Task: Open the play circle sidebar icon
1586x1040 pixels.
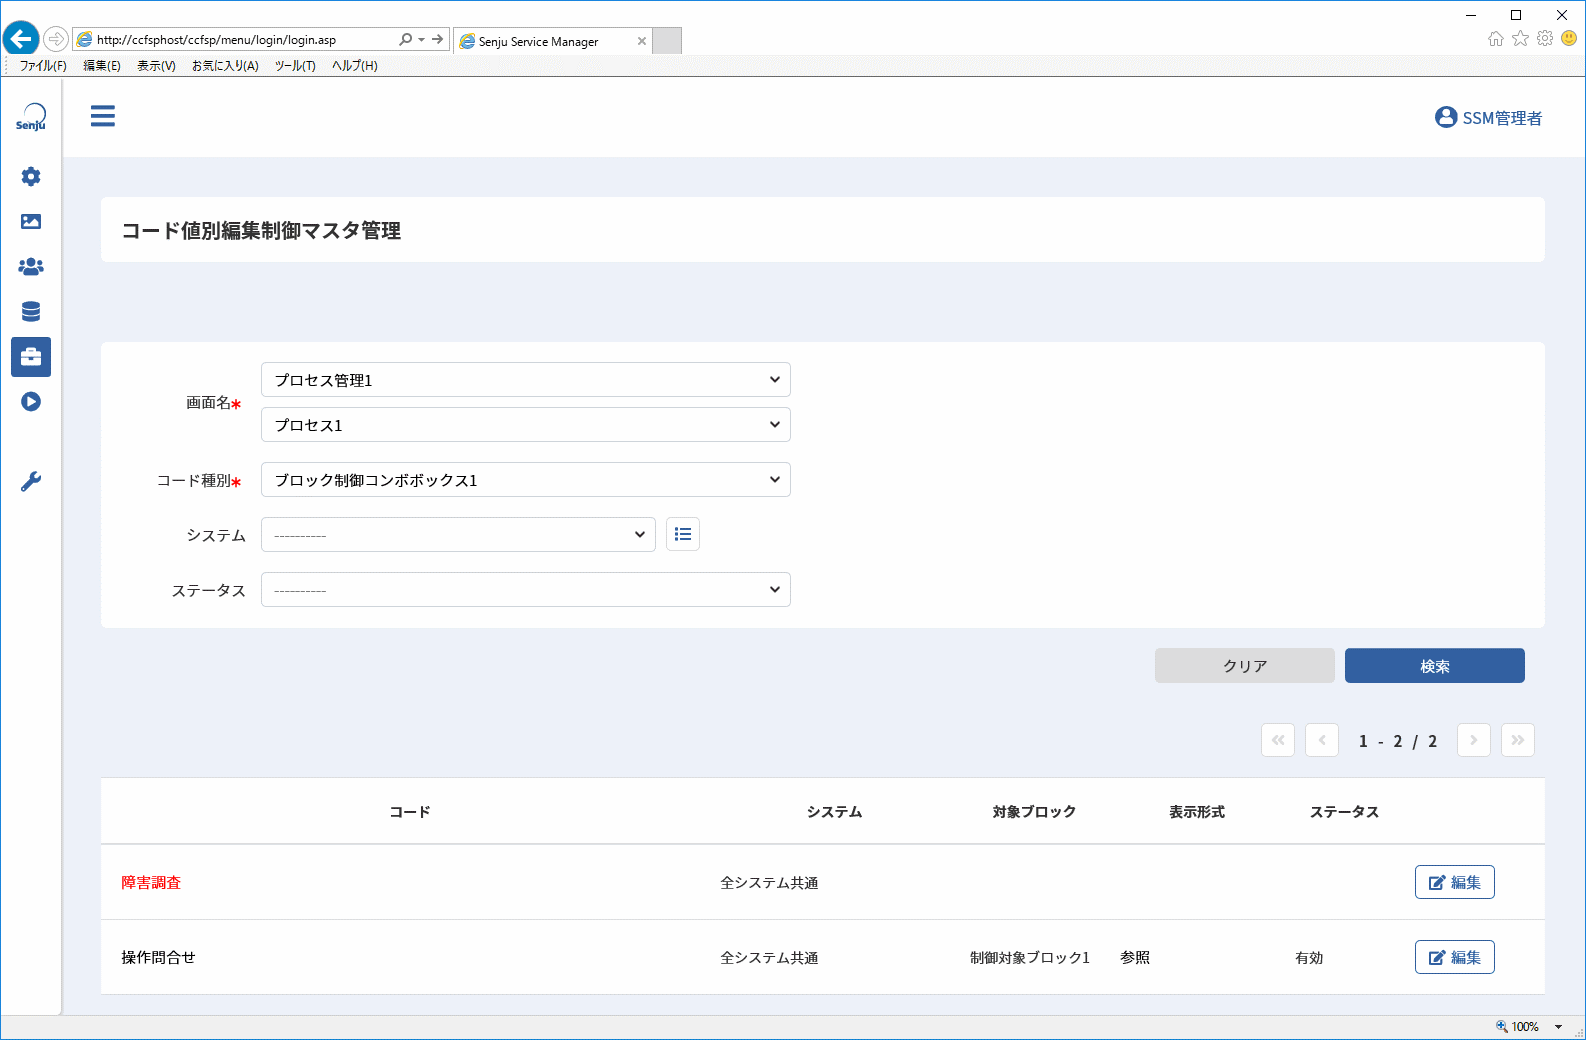Action: tap(31, 402)
